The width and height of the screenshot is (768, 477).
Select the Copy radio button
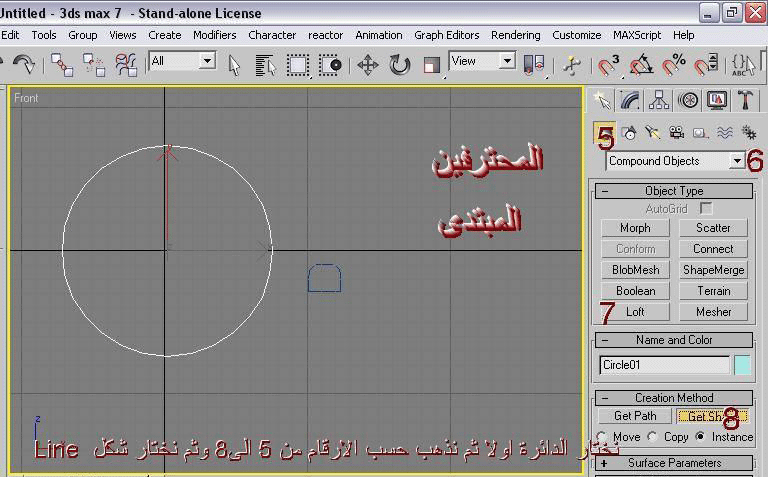(652, 436)
